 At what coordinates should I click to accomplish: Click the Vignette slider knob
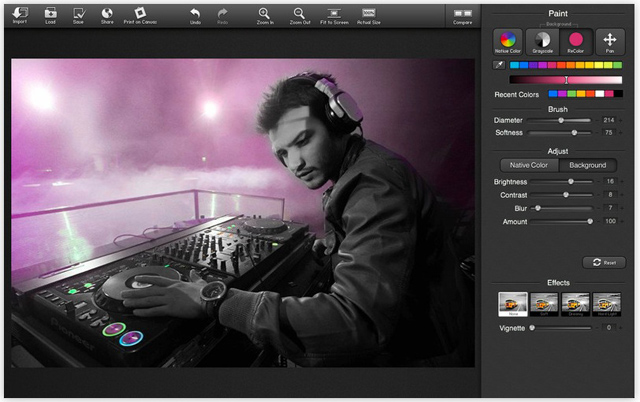532,327
